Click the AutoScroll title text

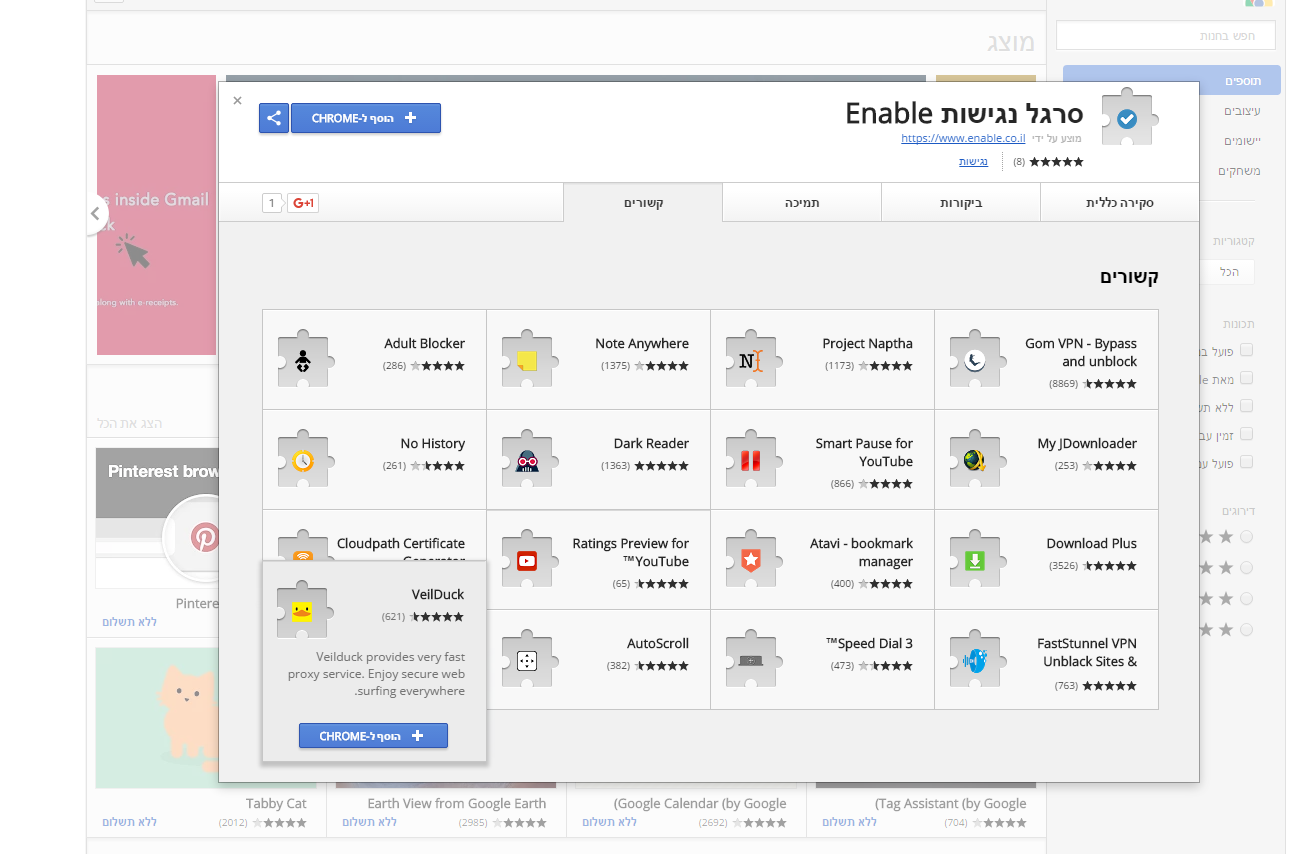(658, 643)
